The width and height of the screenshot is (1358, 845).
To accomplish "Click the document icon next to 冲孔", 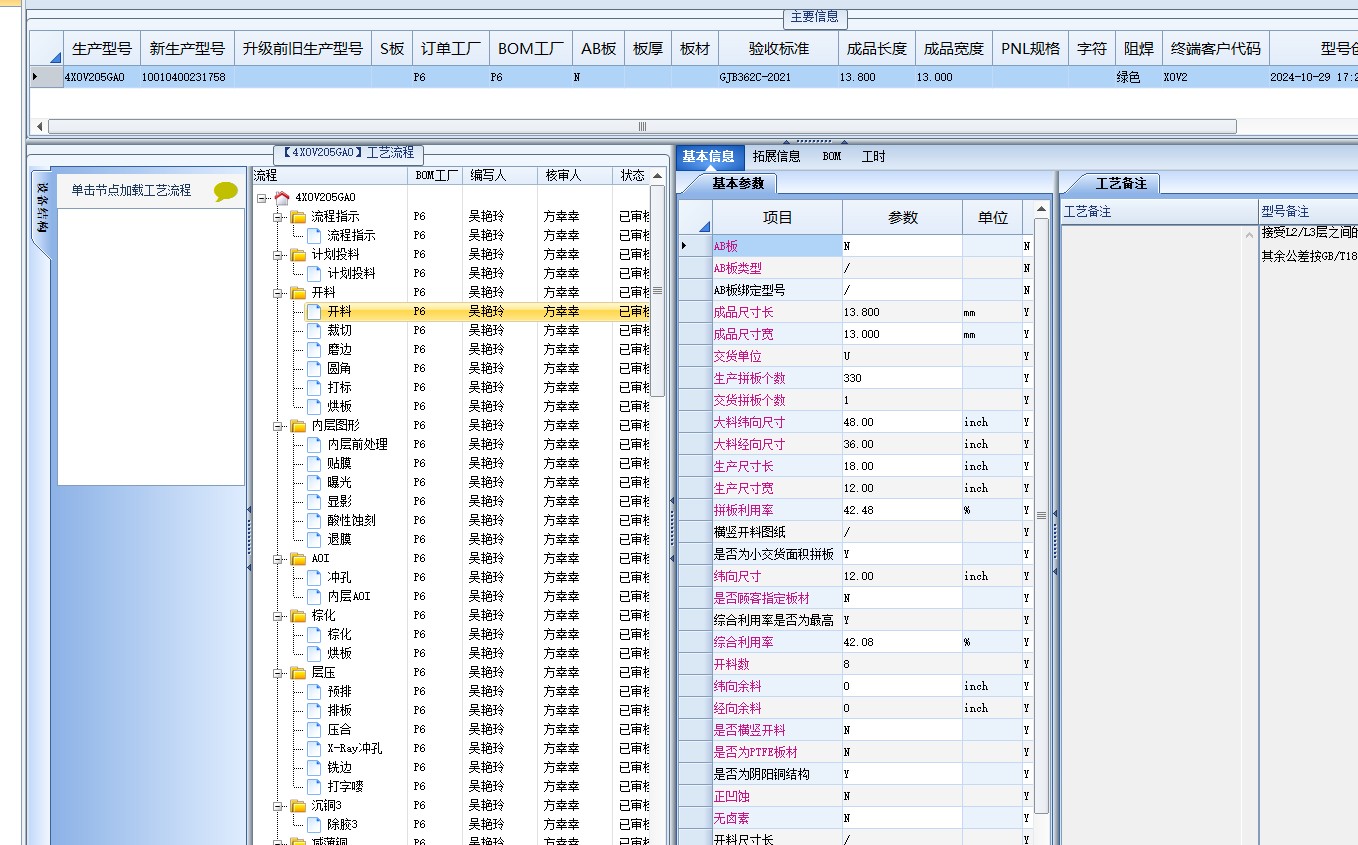I will tap(314, 577).
